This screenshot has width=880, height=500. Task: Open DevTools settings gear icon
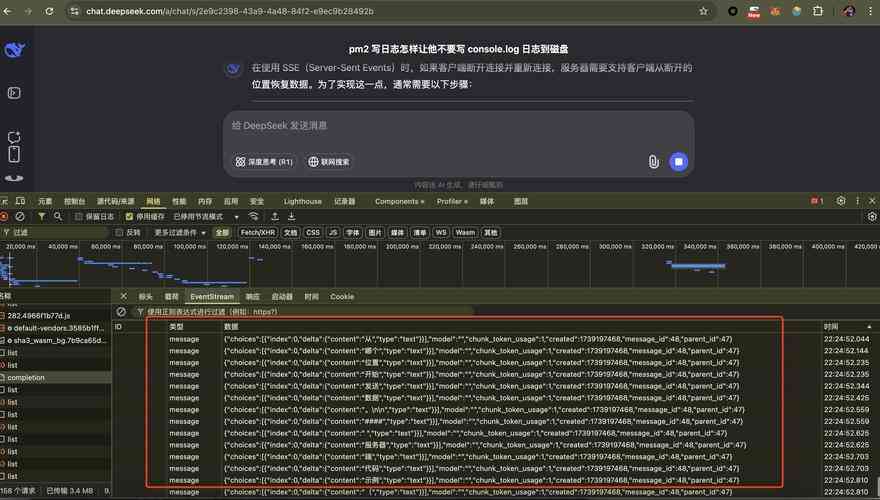point(841,201)
